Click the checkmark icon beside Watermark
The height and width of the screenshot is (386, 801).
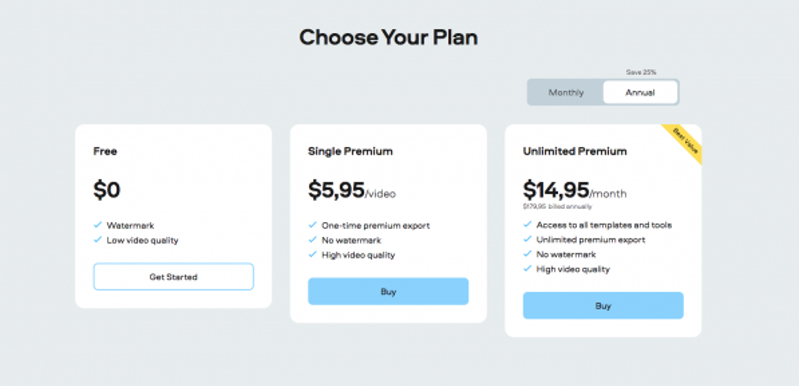pyautogui.click(x=98, y=225)
